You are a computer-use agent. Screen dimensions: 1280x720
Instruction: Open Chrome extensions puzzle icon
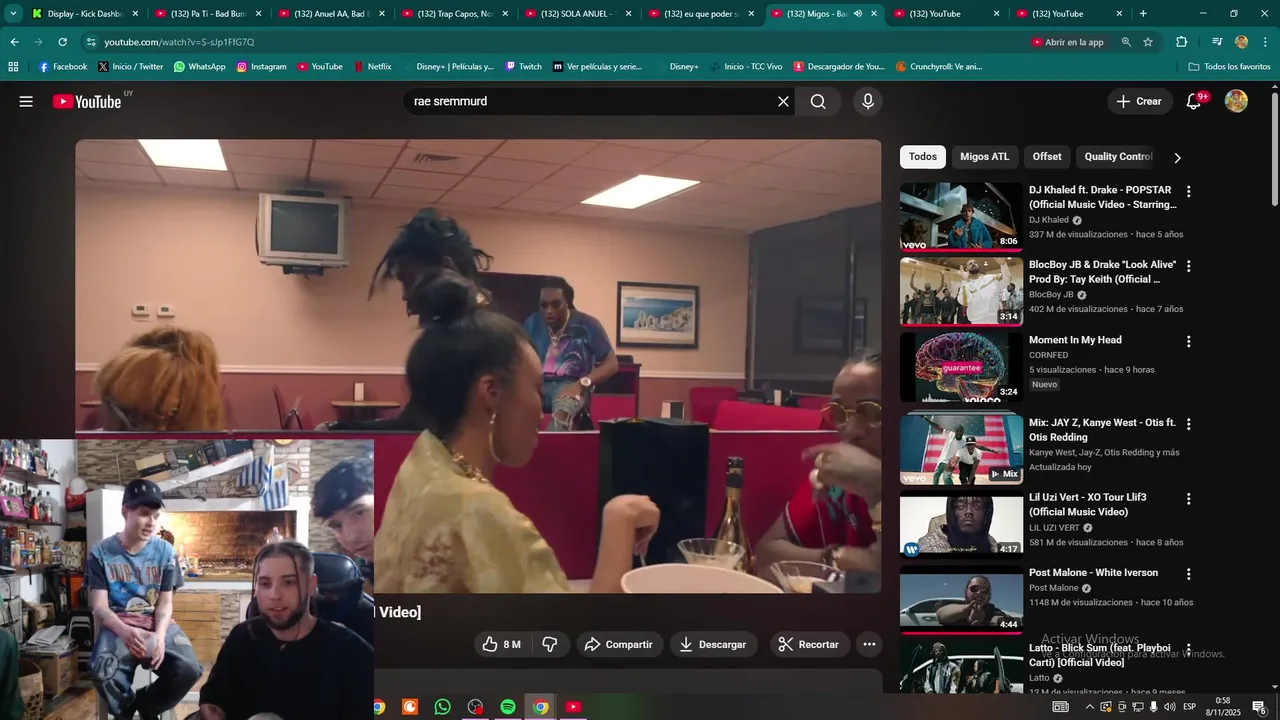(1181, 42)
